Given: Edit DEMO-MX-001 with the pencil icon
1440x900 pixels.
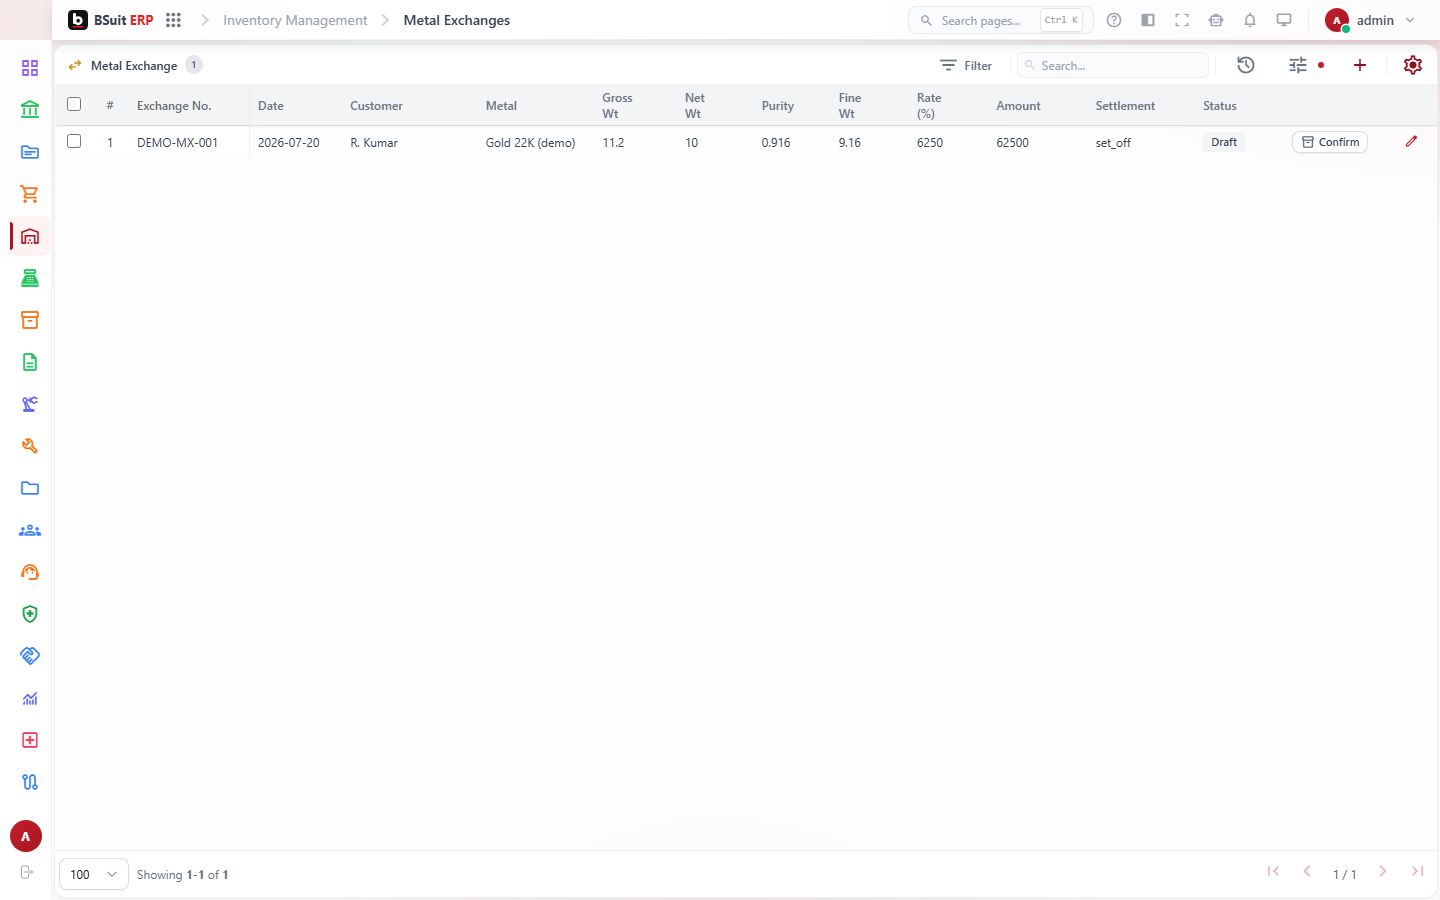Looking at the screenshot, I should point(1411,141).
